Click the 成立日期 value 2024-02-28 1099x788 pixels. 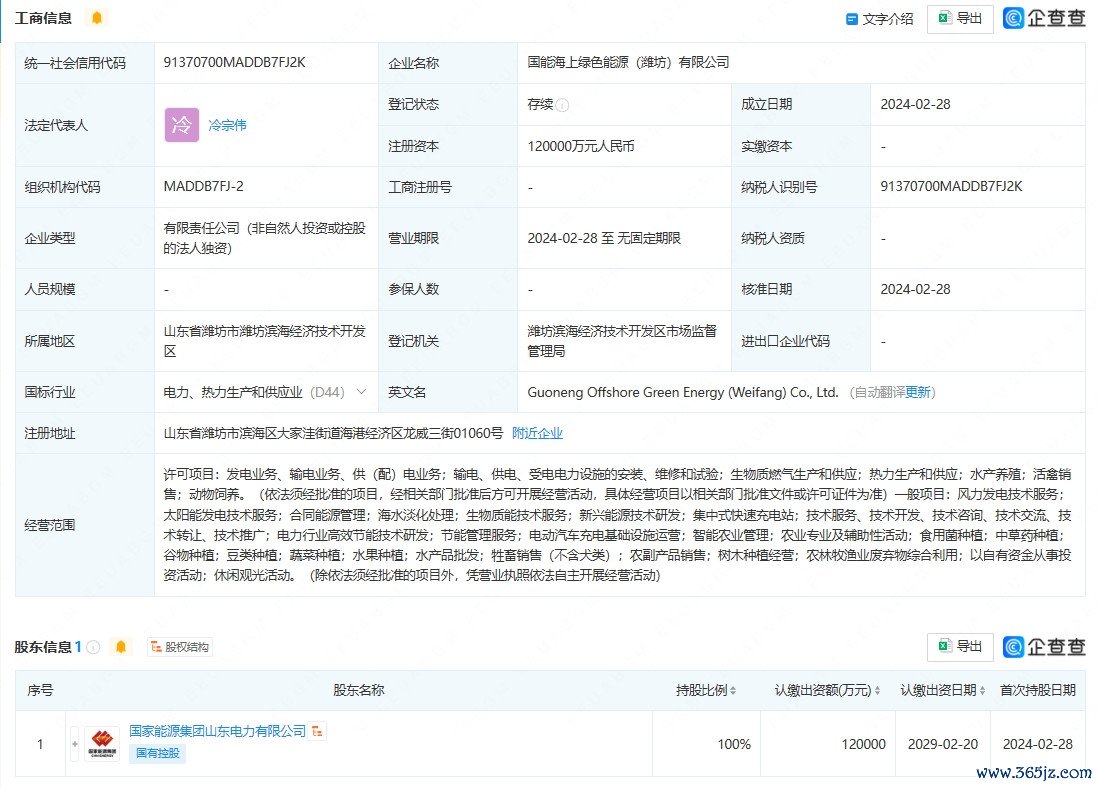pyautogui.click(x=915, y=104)
